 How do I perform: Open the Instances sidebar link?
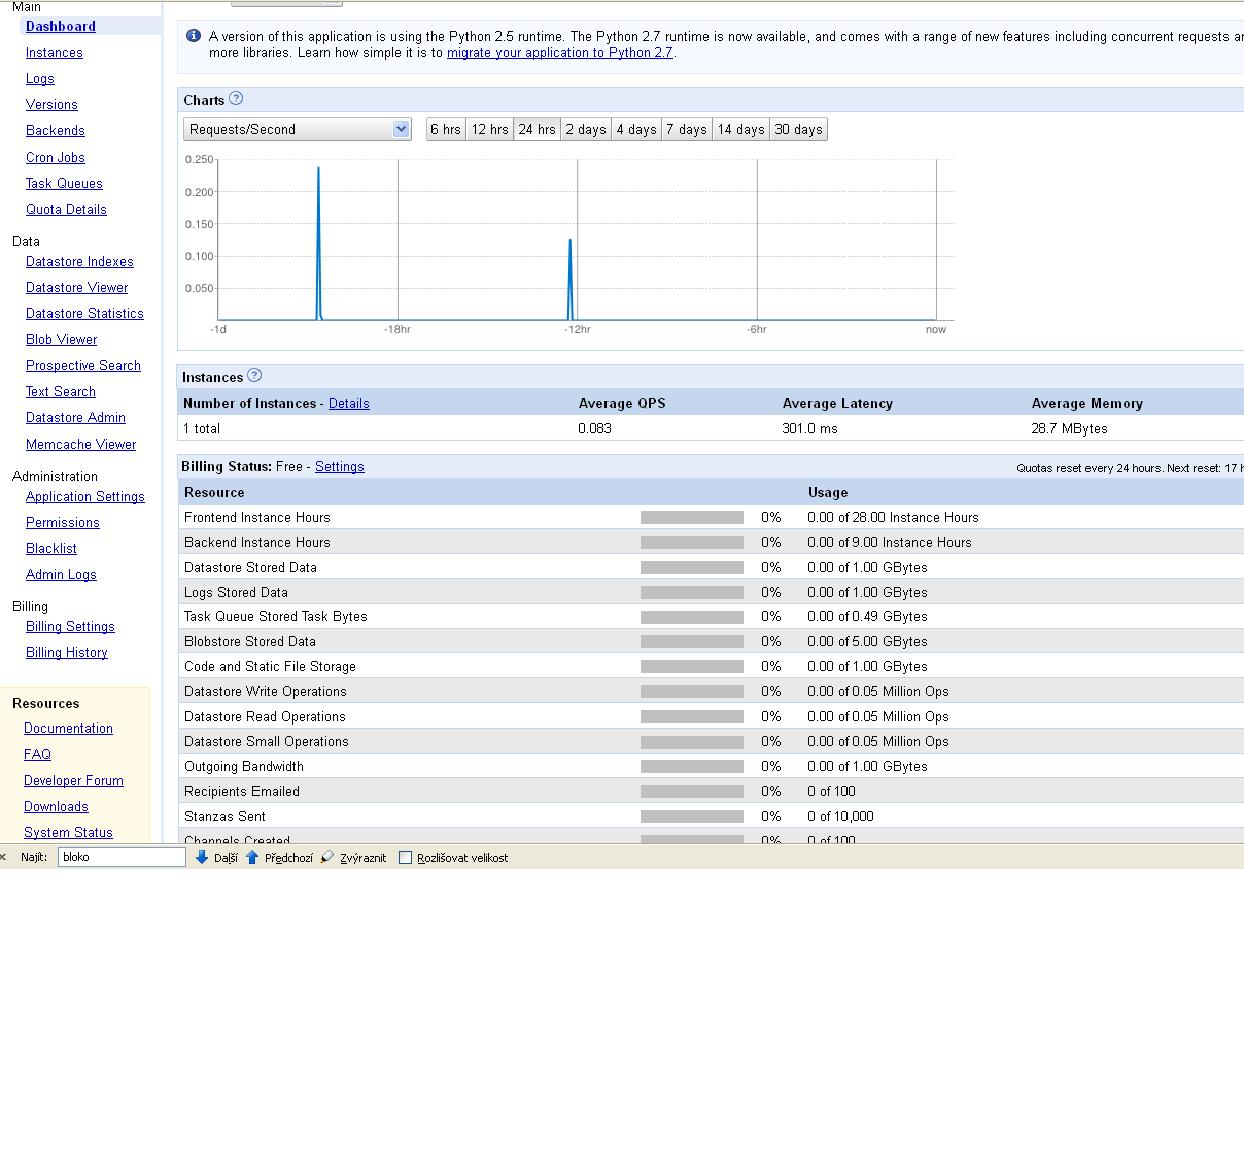(x=54, y=52)
